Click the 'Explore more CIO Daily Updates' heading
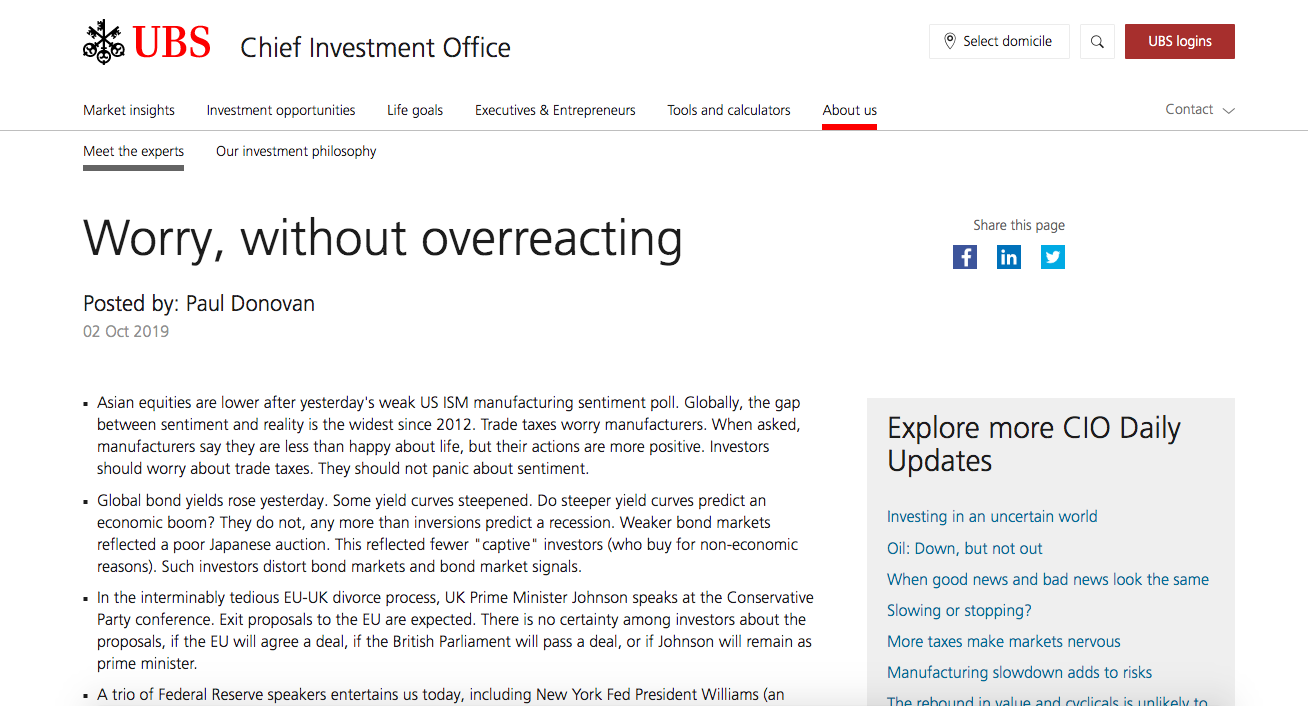 coord(1034,444)
